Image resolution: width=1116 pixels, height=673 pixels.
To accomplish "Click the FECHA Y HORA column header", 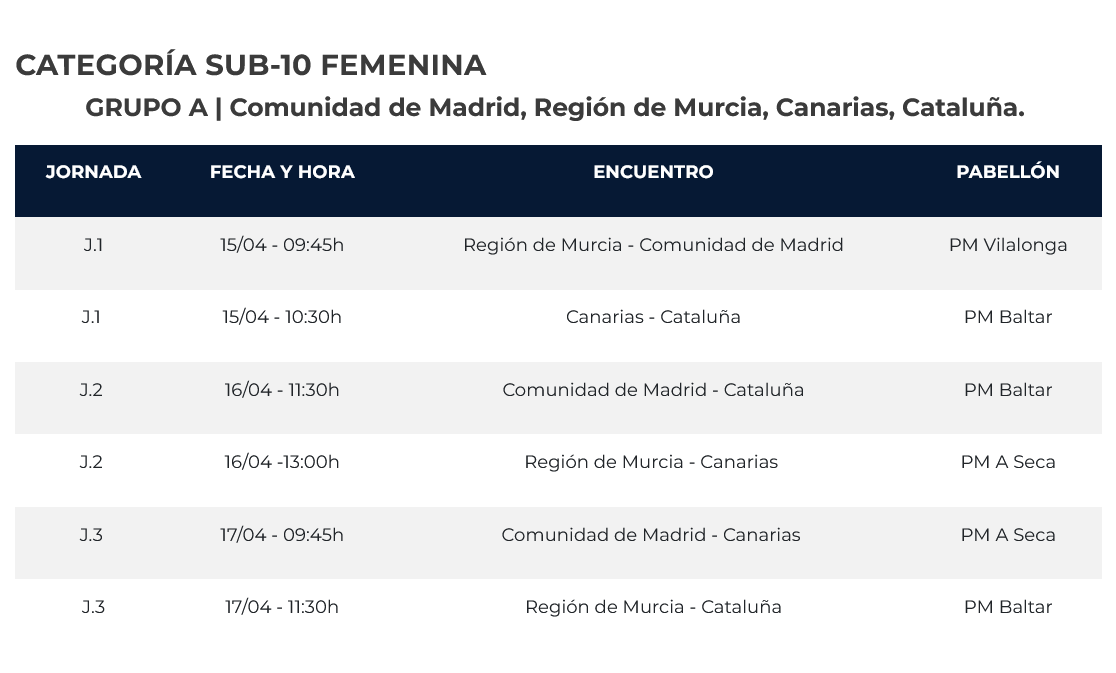I will click(282, 172).
